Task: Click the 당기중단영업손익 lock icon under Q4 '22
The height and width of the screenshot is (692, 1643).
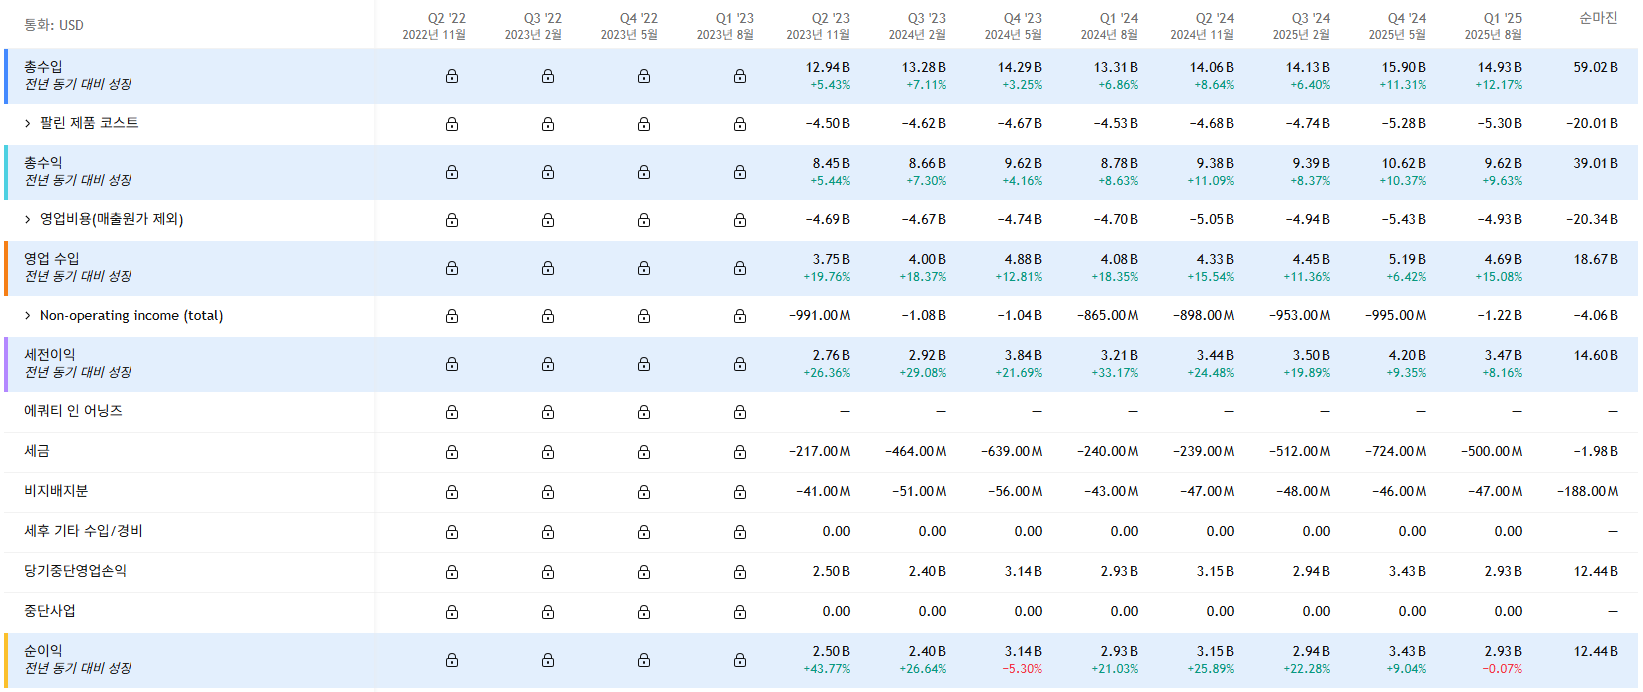Action: (x=644, y=572)
